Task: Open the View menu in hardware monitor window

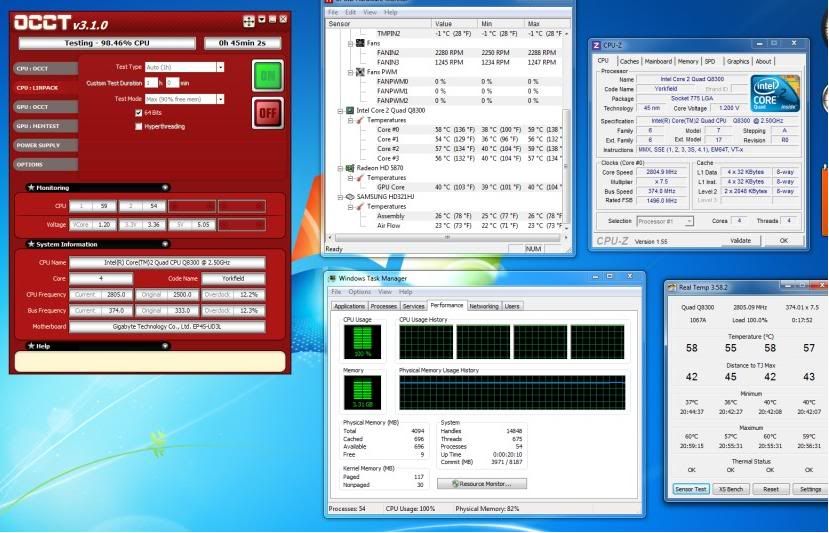Action: (x=370, y=12)
